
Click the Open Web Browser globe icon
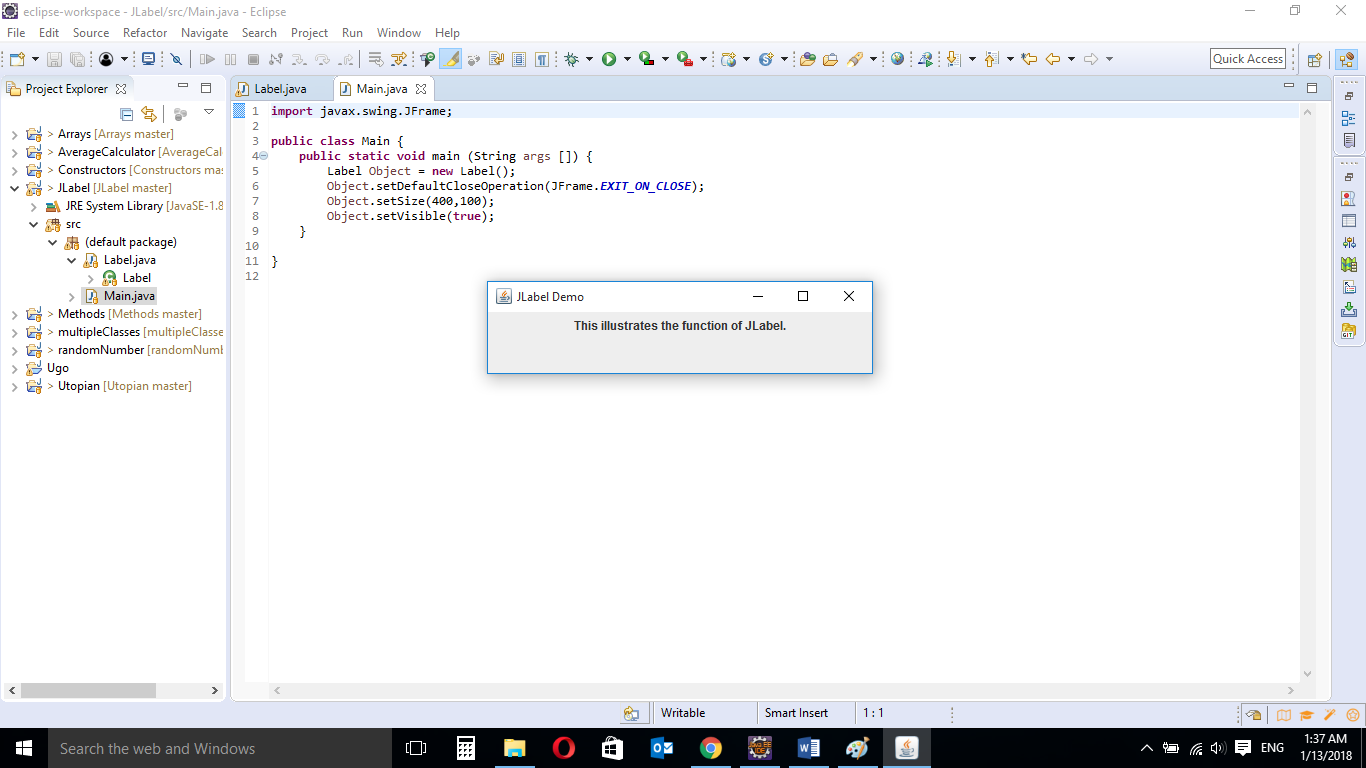pyautogui.click(x=897, y=60)
